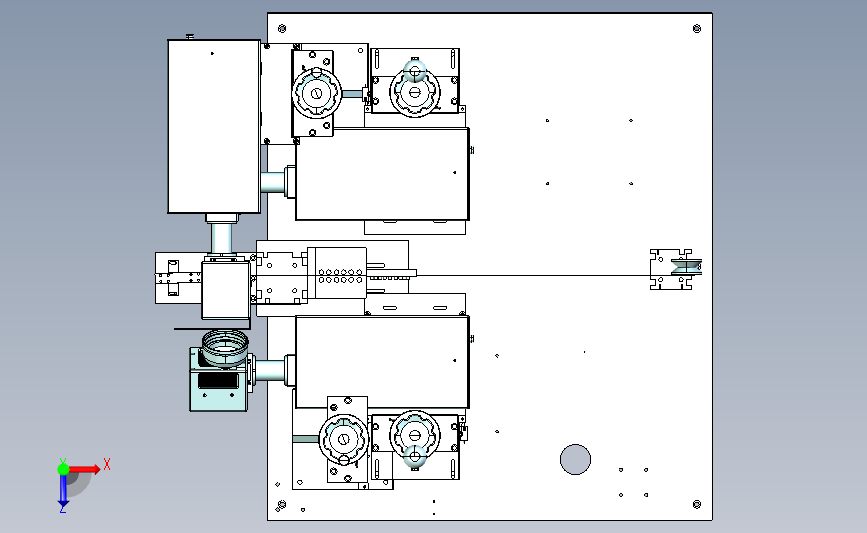This screenshot has width=867, height=533.
Task: Select the pulley wheel at the wire's right end
Action: pos(686,266)
